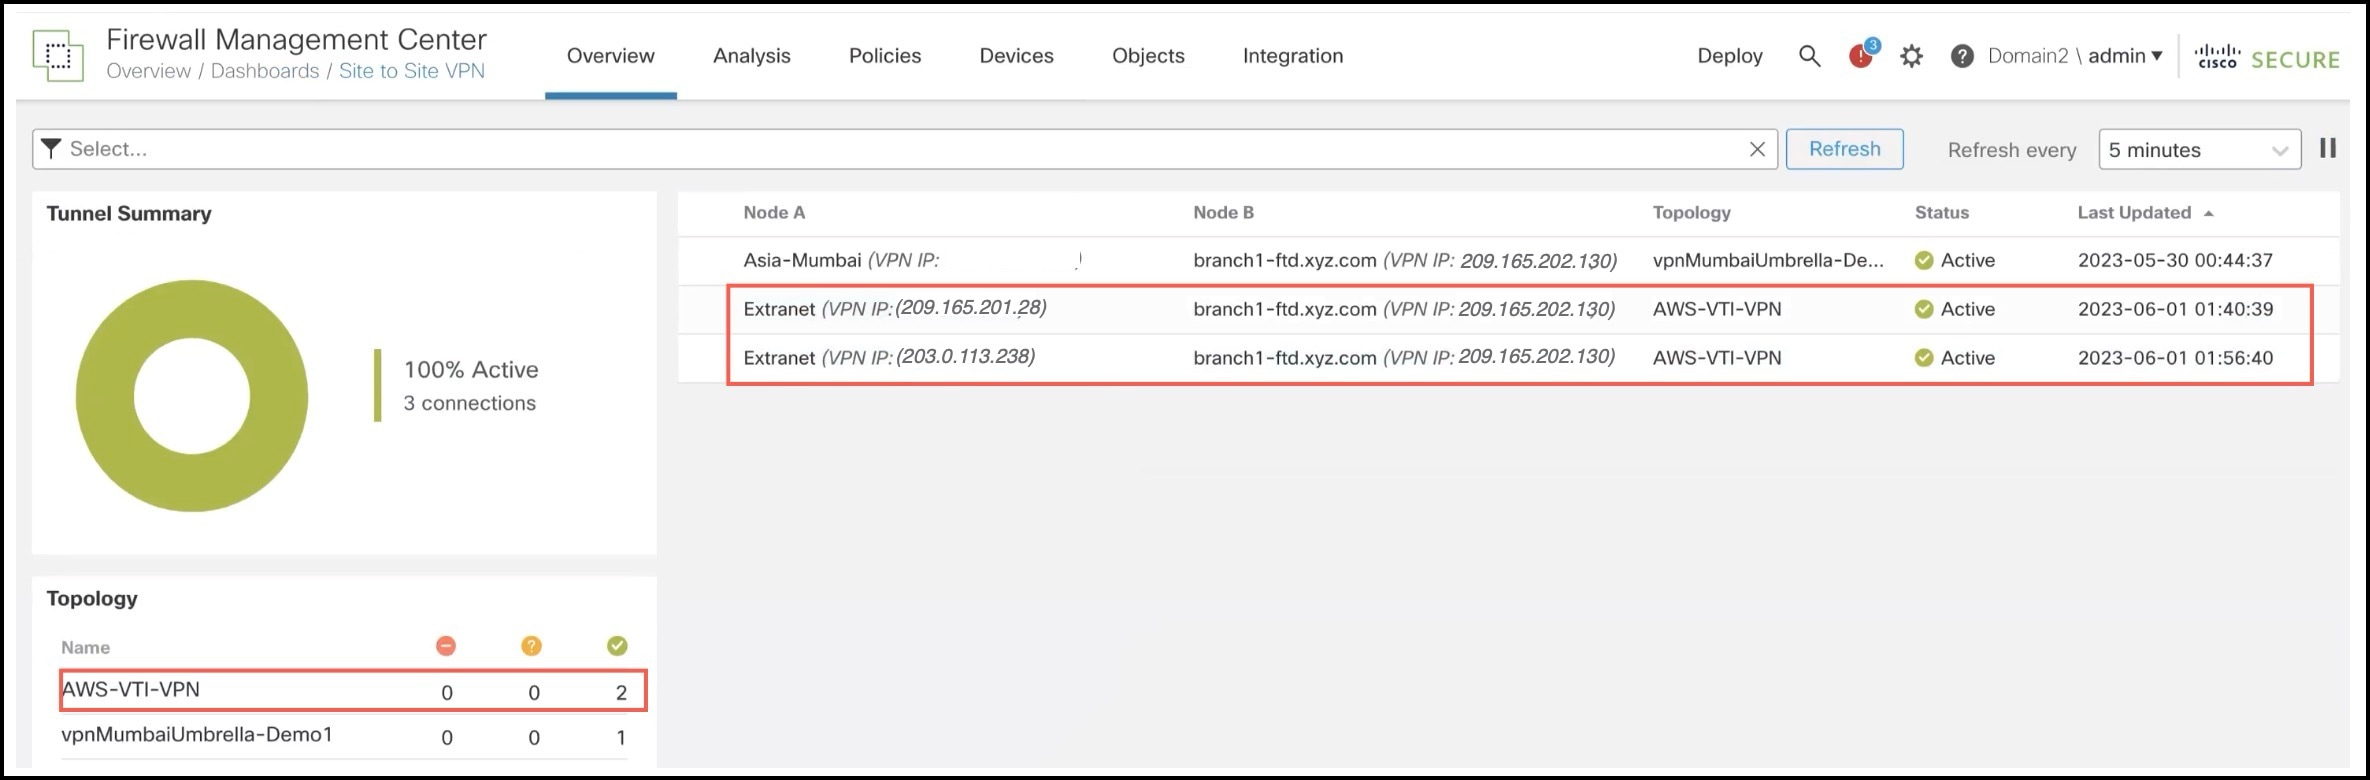Clear the filter with the X icon
This screenshot has width=2370, height=780.
tap(1757, 149)
